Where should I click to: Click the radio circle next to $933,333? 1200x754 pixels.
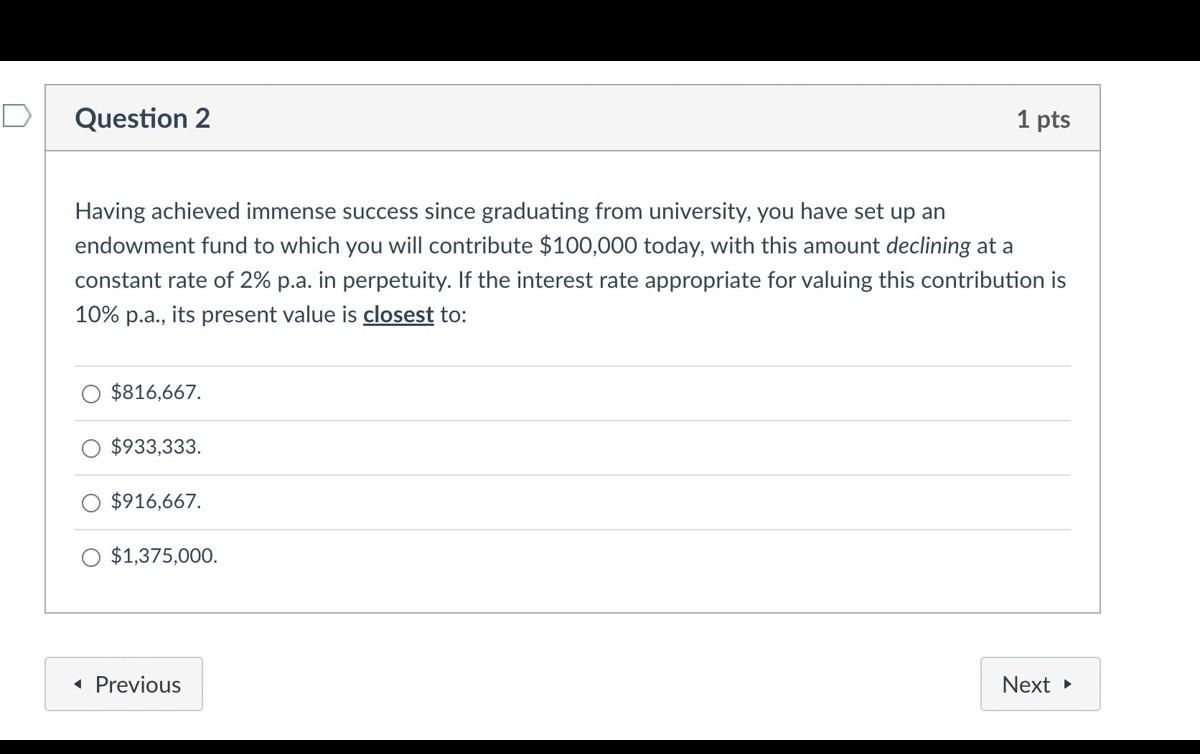[x=90, y=447]
